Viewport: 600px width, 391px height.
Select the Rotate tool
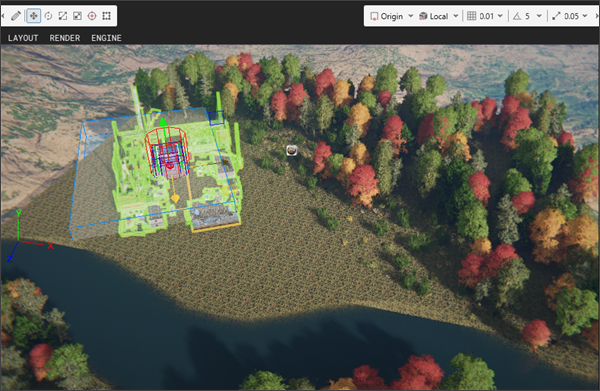point(48,16)
